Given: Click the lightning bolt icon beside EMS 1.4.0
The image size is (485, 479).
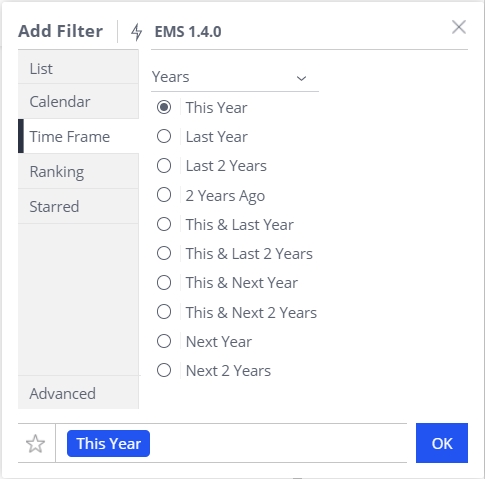Looking at the screenshot, I should click(x=136, y=32).
